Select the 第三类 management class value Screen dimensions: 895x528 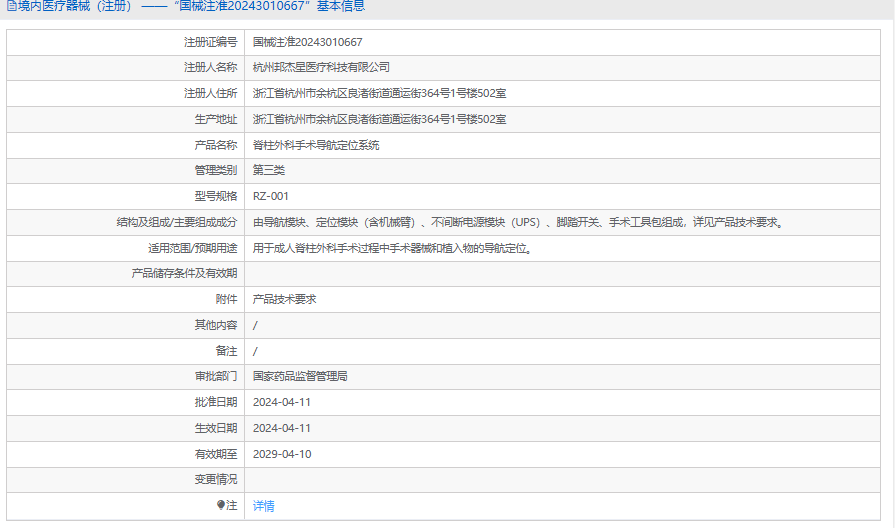[x=269, y=170]
